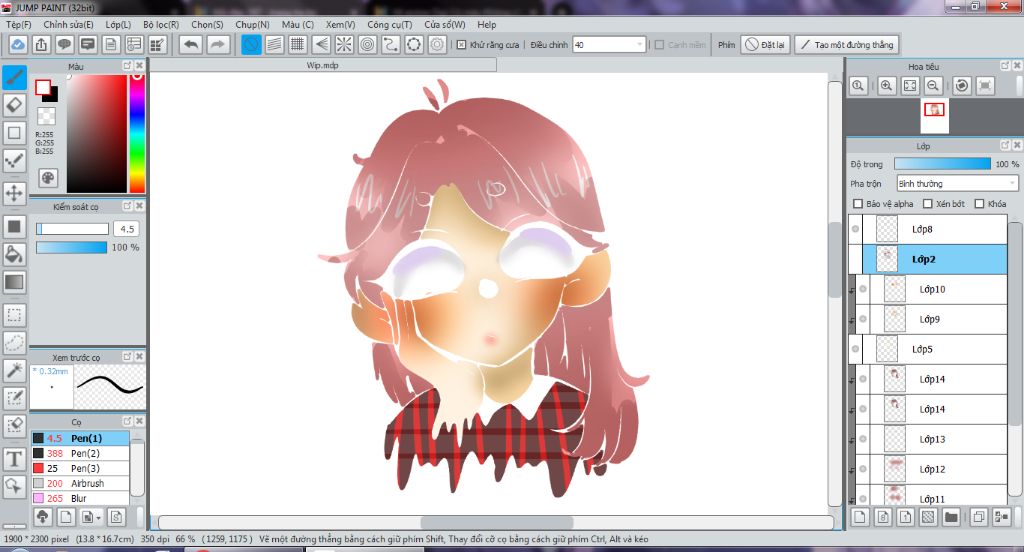Turn snap off with the blue snap icon
Viewport: 1024px width, 552px height.
click(251, 44)
